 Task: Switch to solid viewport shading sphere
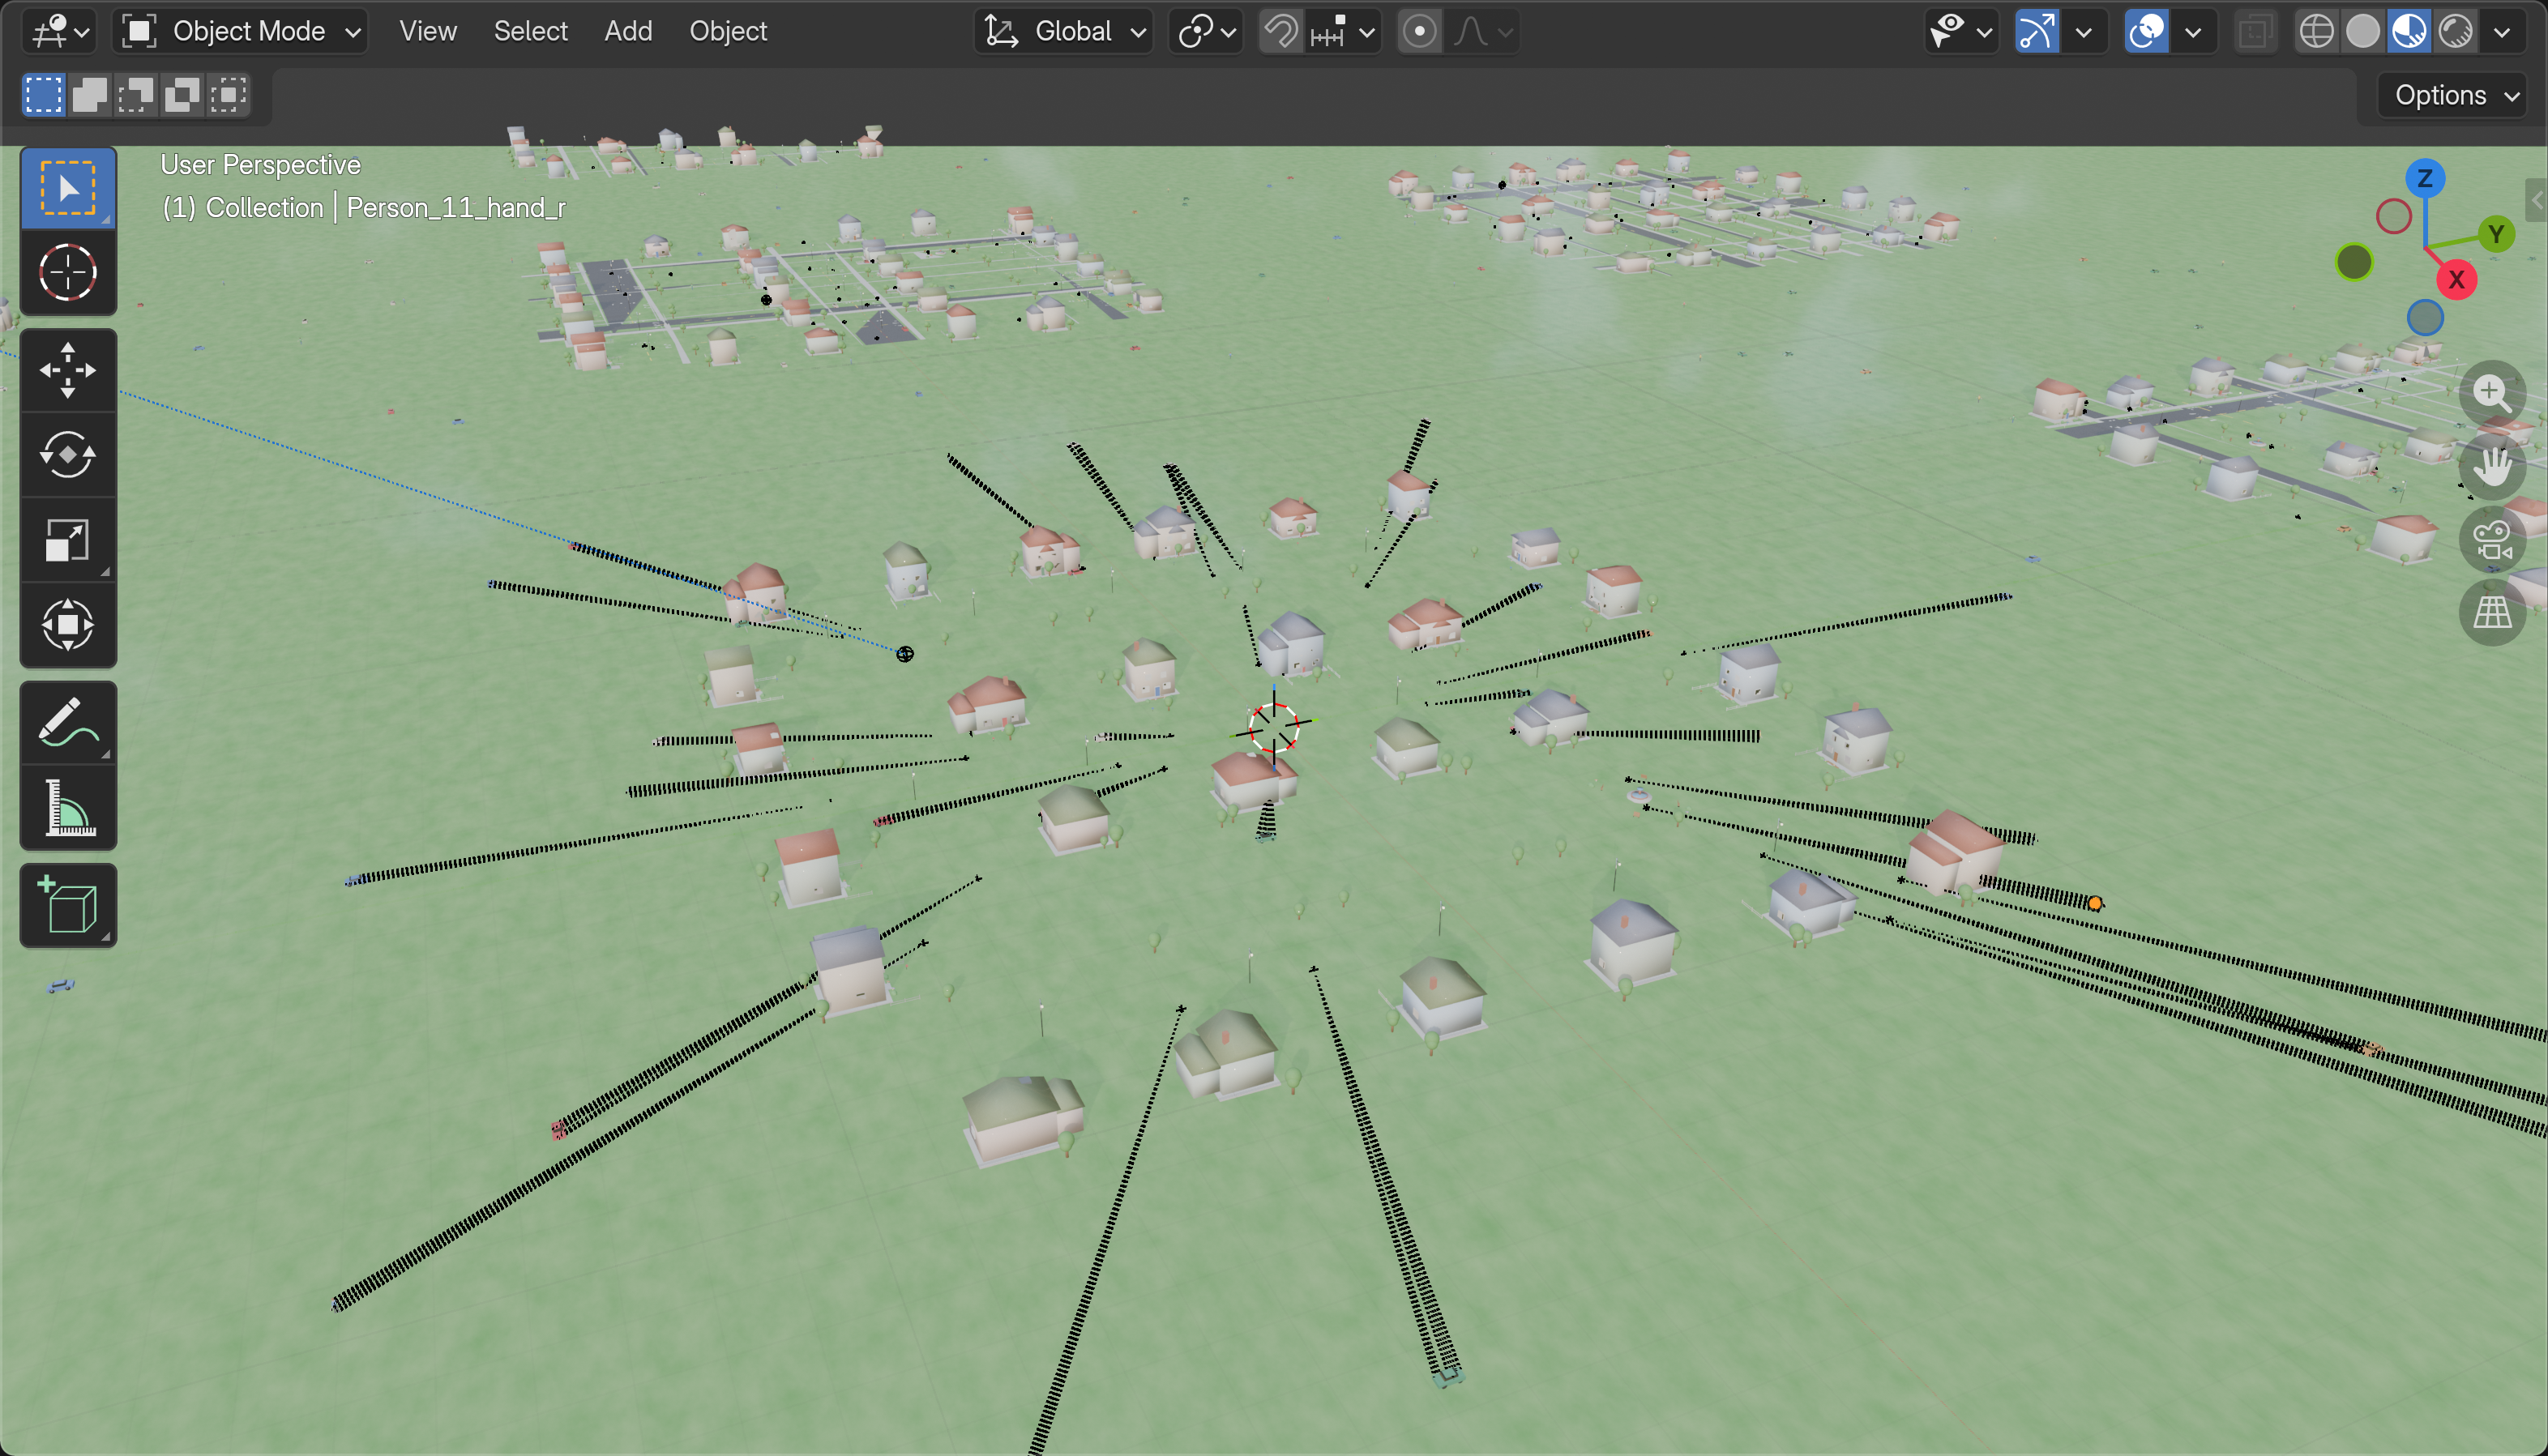2362,31
